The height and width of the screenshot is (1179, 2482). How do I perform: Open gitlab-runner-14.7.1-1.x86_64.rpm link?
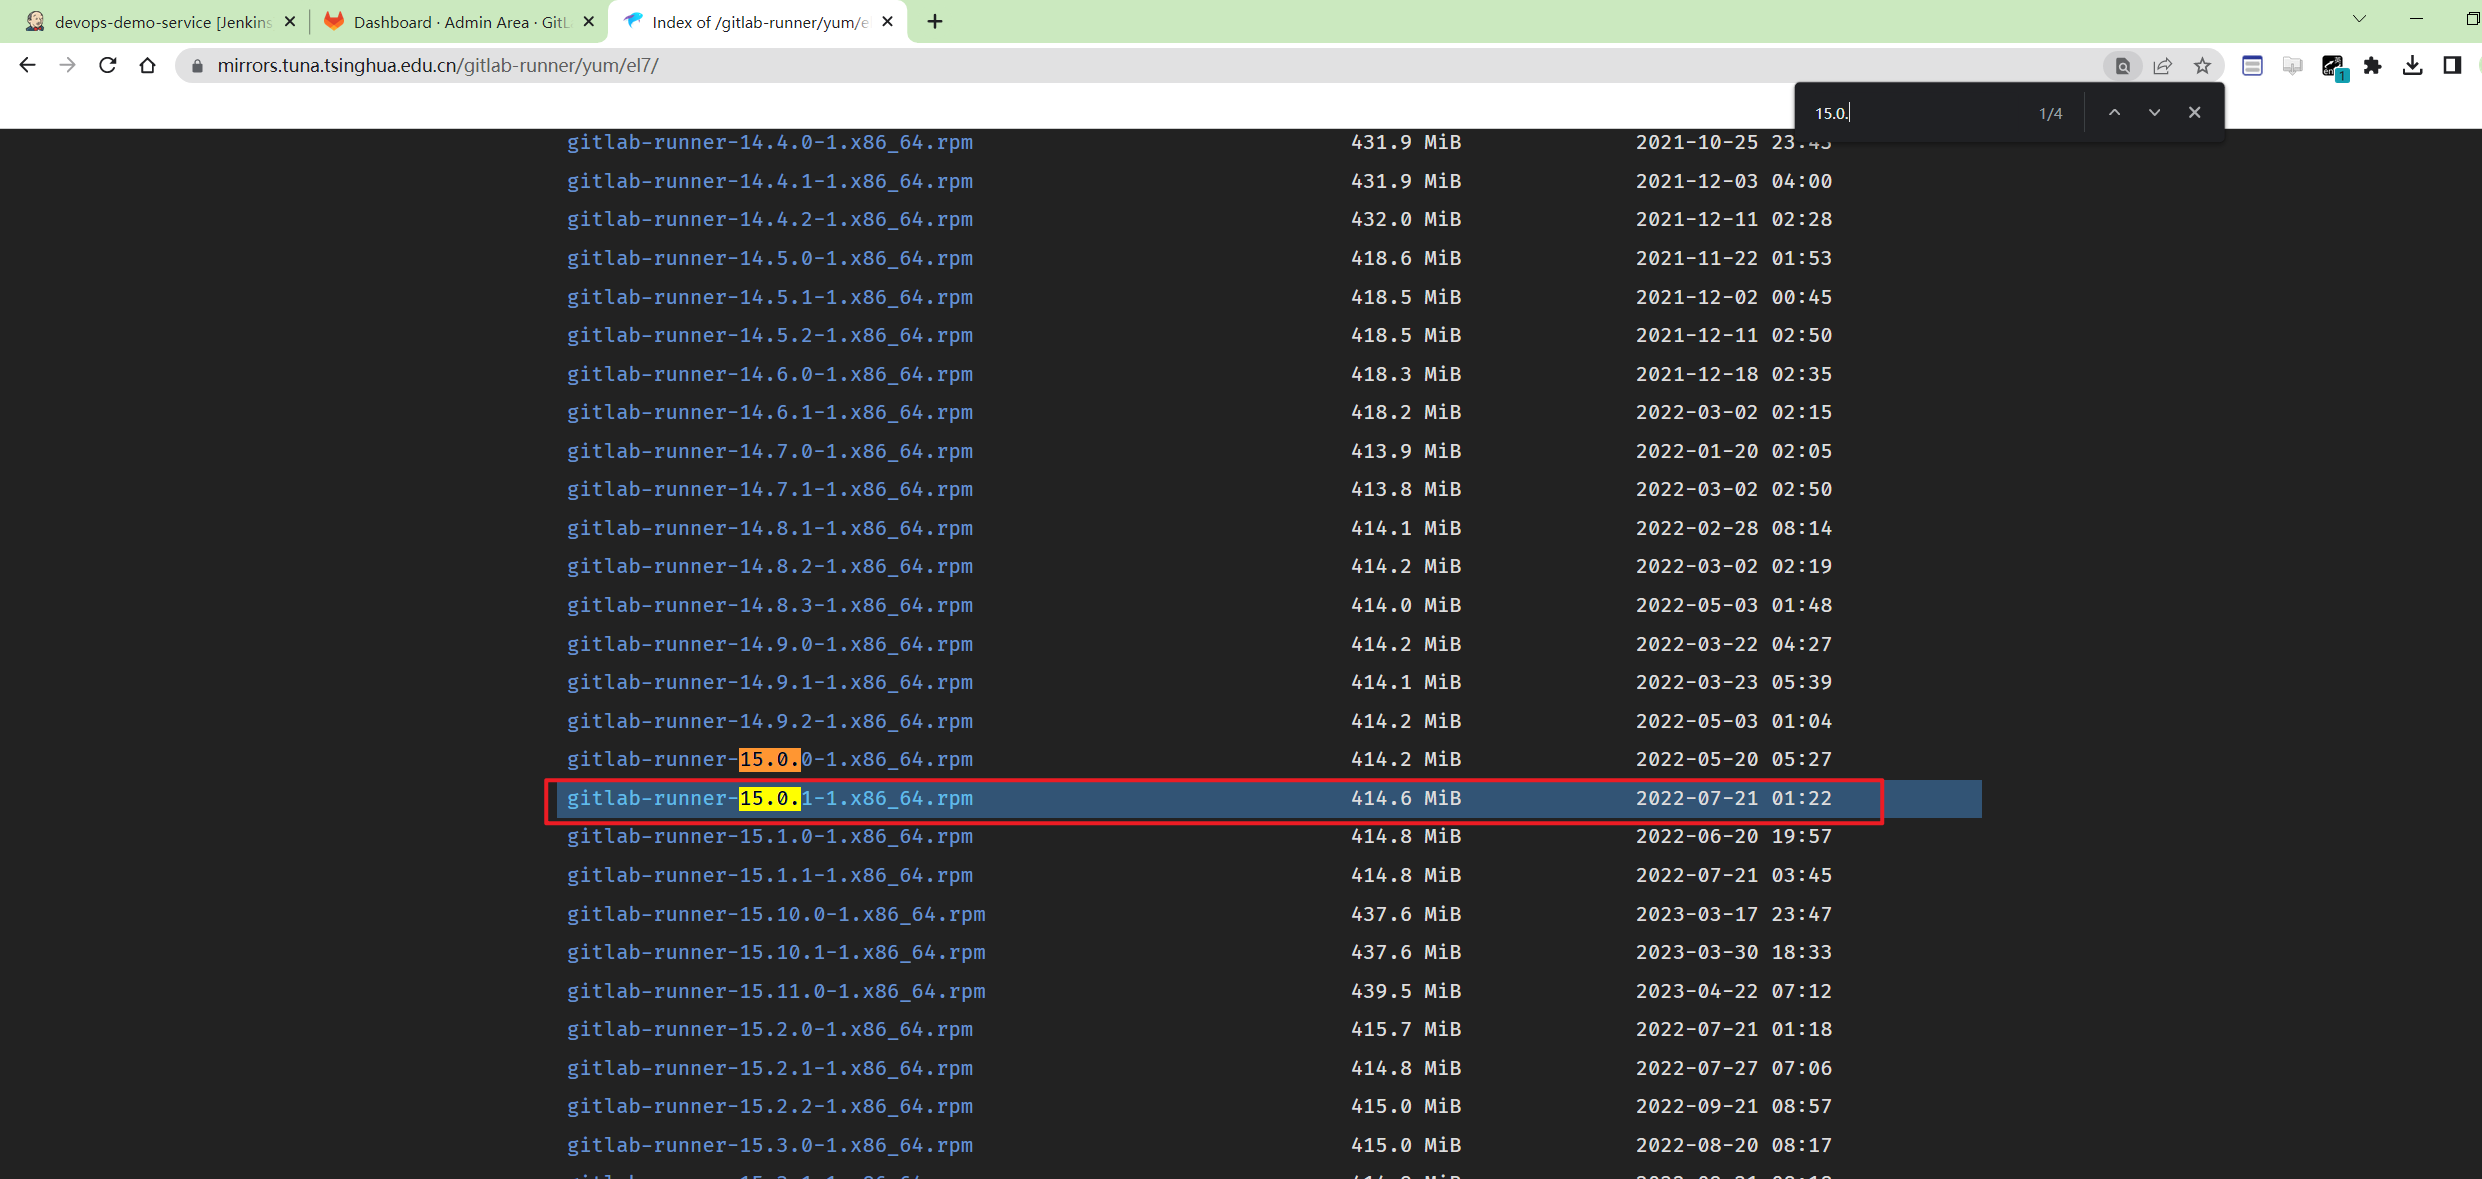(770, 489)
